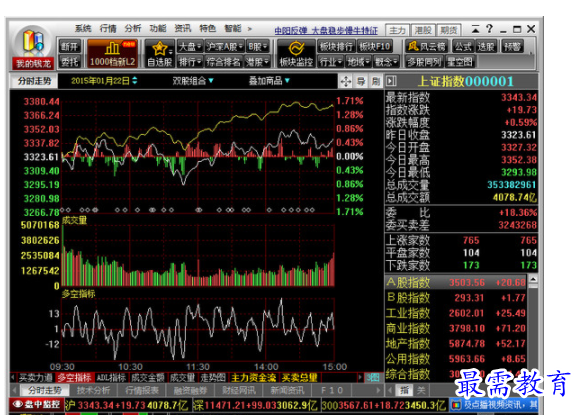Select the 多空指标 indicator tab

(x=74, y=378)
